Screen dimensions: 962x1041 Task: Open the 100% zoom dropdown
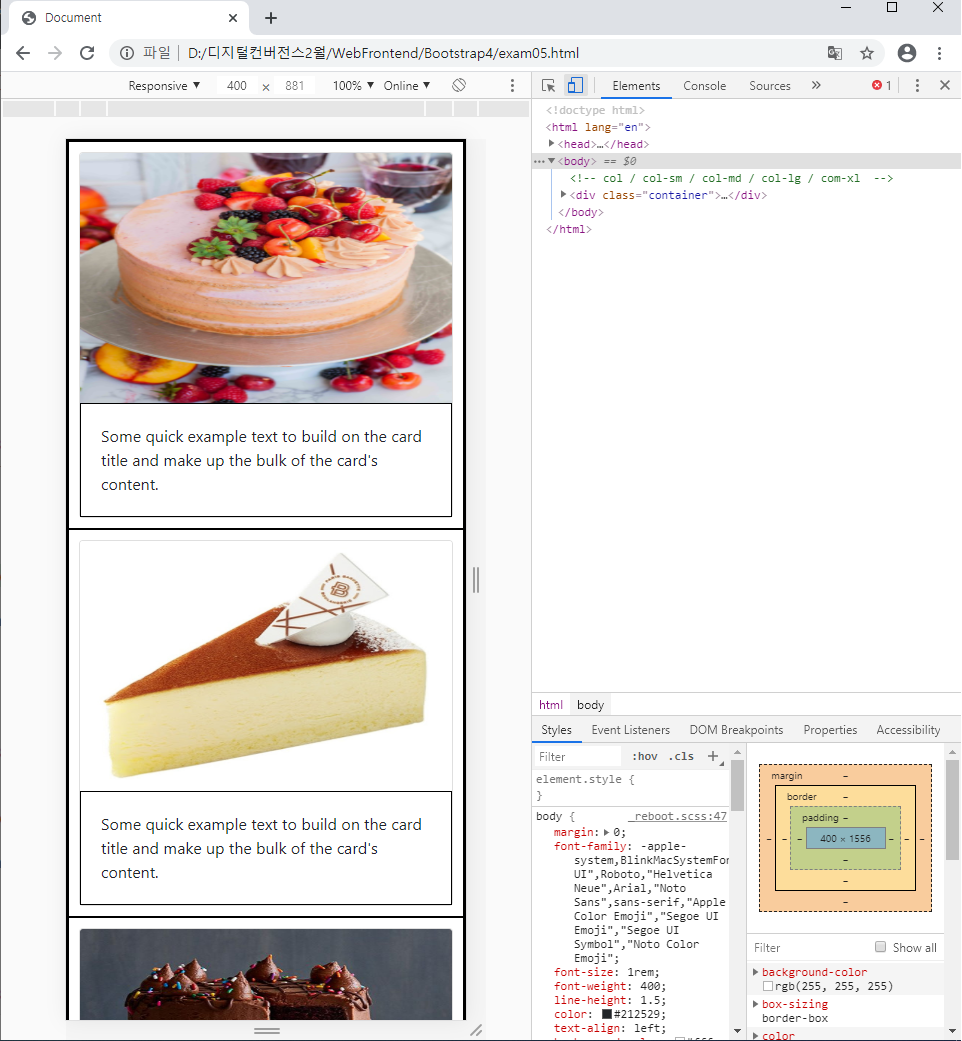coord(353,86)
